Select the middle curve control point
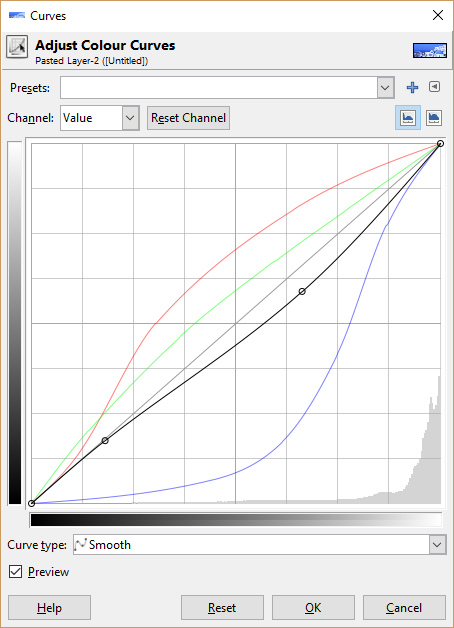Viewport: 454px width, 628px height. [x=302, y=292]
